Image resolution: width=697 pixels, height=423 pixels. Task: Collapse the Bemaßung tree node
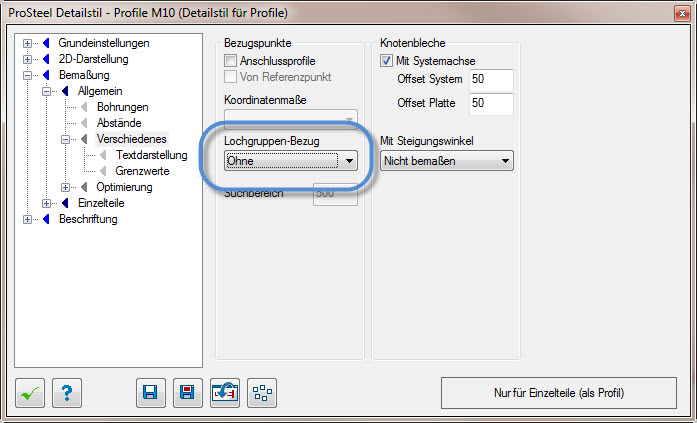[28, 76]
